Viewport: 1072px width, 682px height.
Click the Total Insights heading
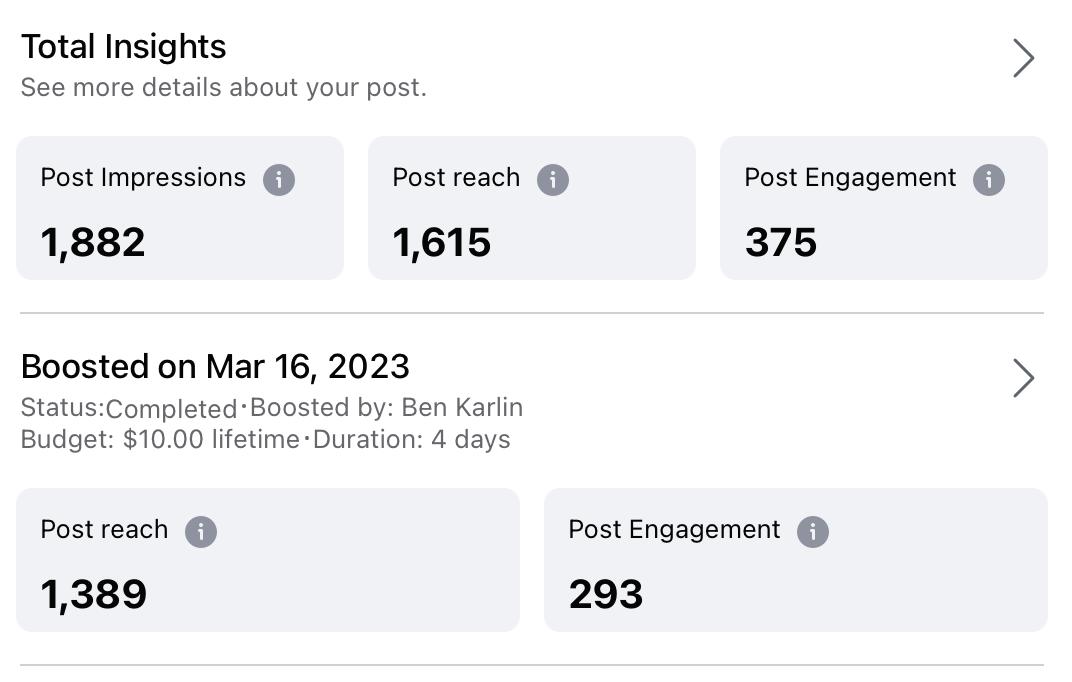click(124, 47)
